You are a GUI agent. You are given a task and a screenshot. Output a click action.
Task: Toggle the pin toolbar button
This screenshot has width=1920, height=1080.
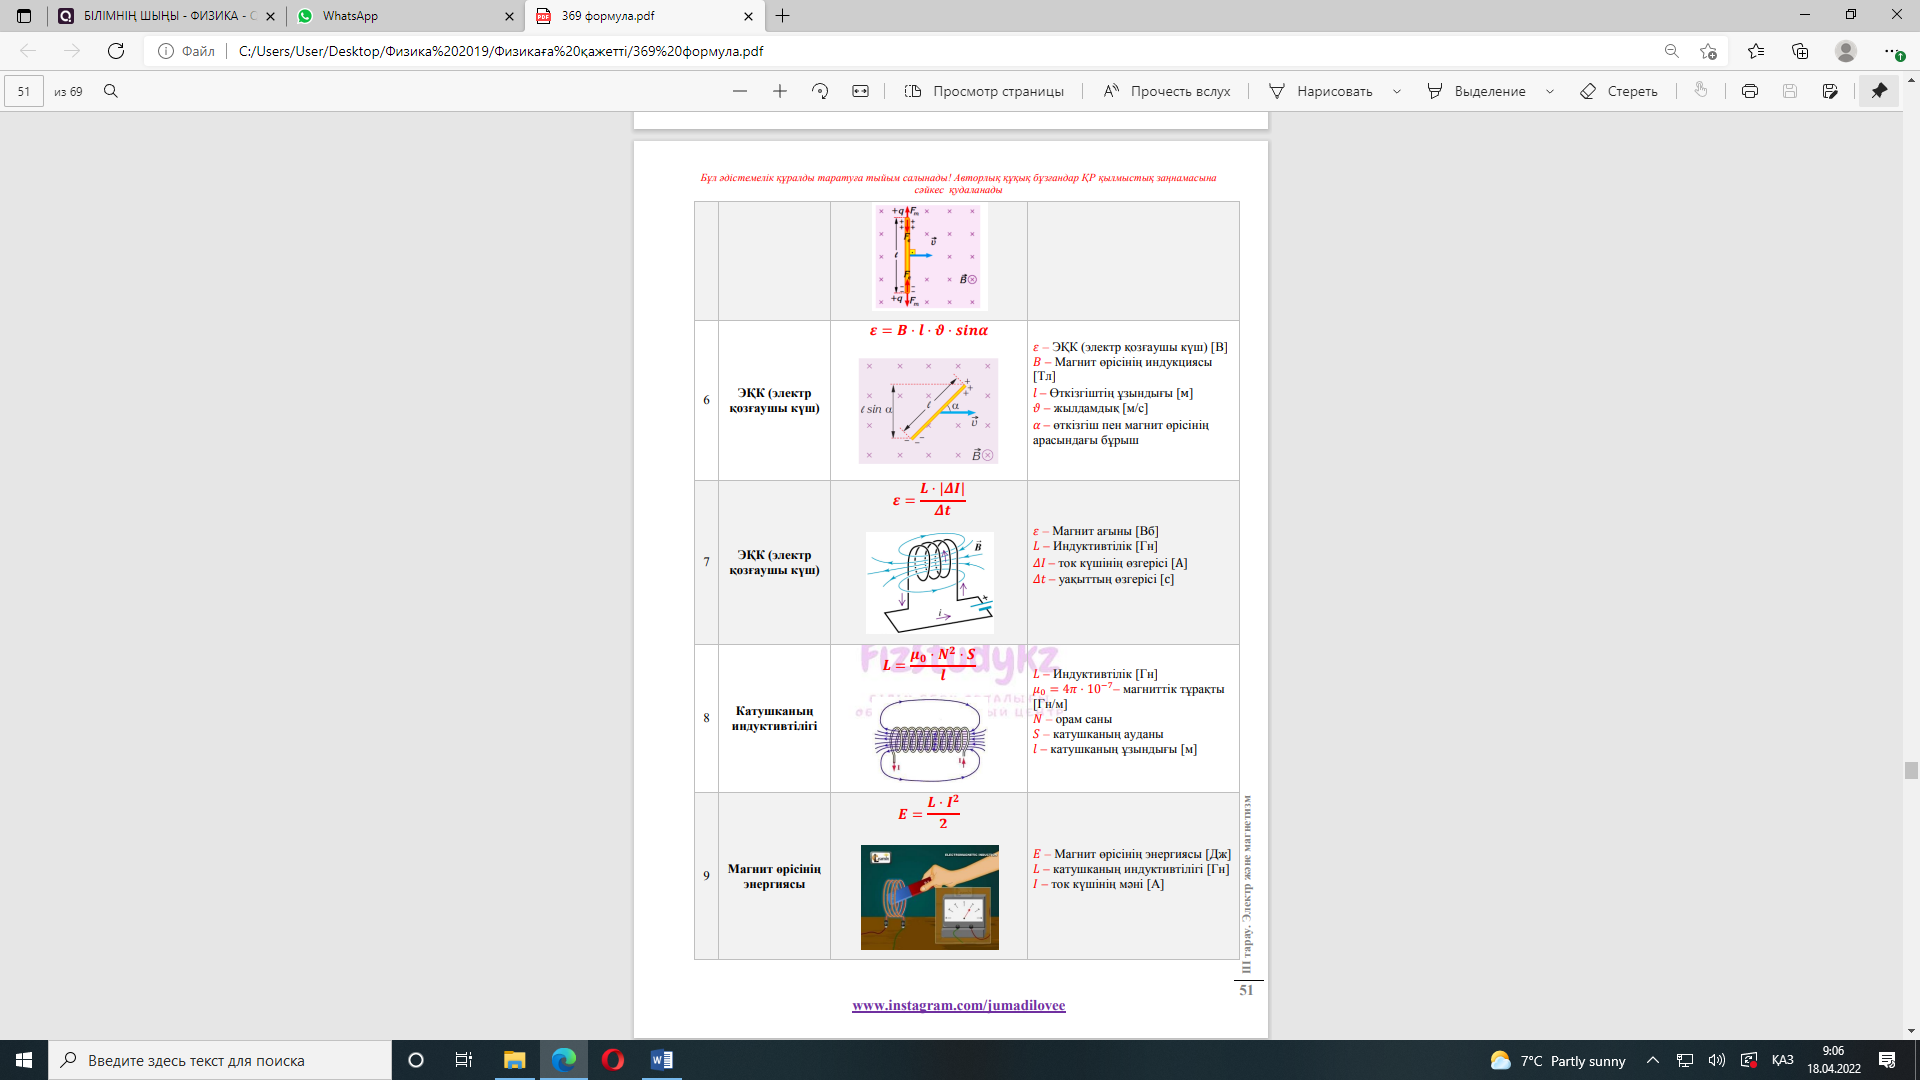(1879, 91)
